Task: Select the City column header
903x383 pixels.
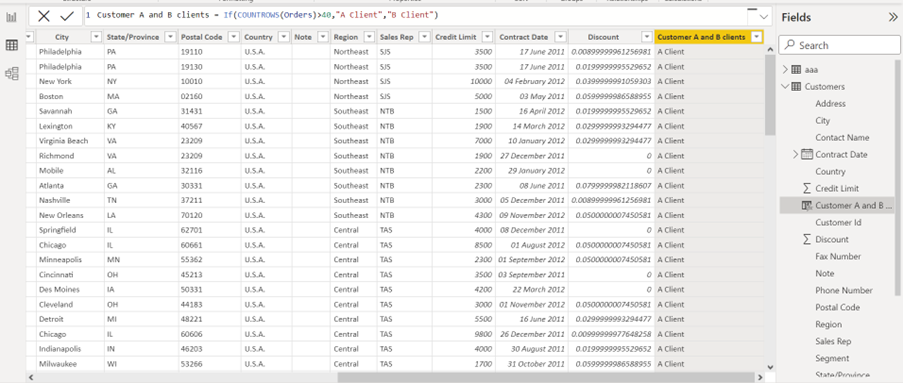Action: point(69,37)
